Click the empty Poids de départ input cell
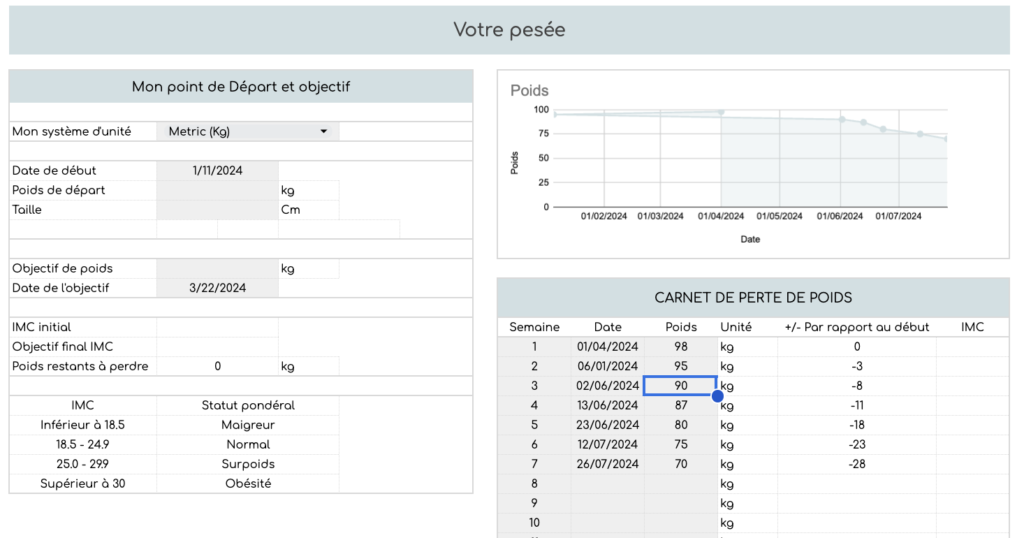Screen dimensions: 1024x538 [x=217, y=190]
